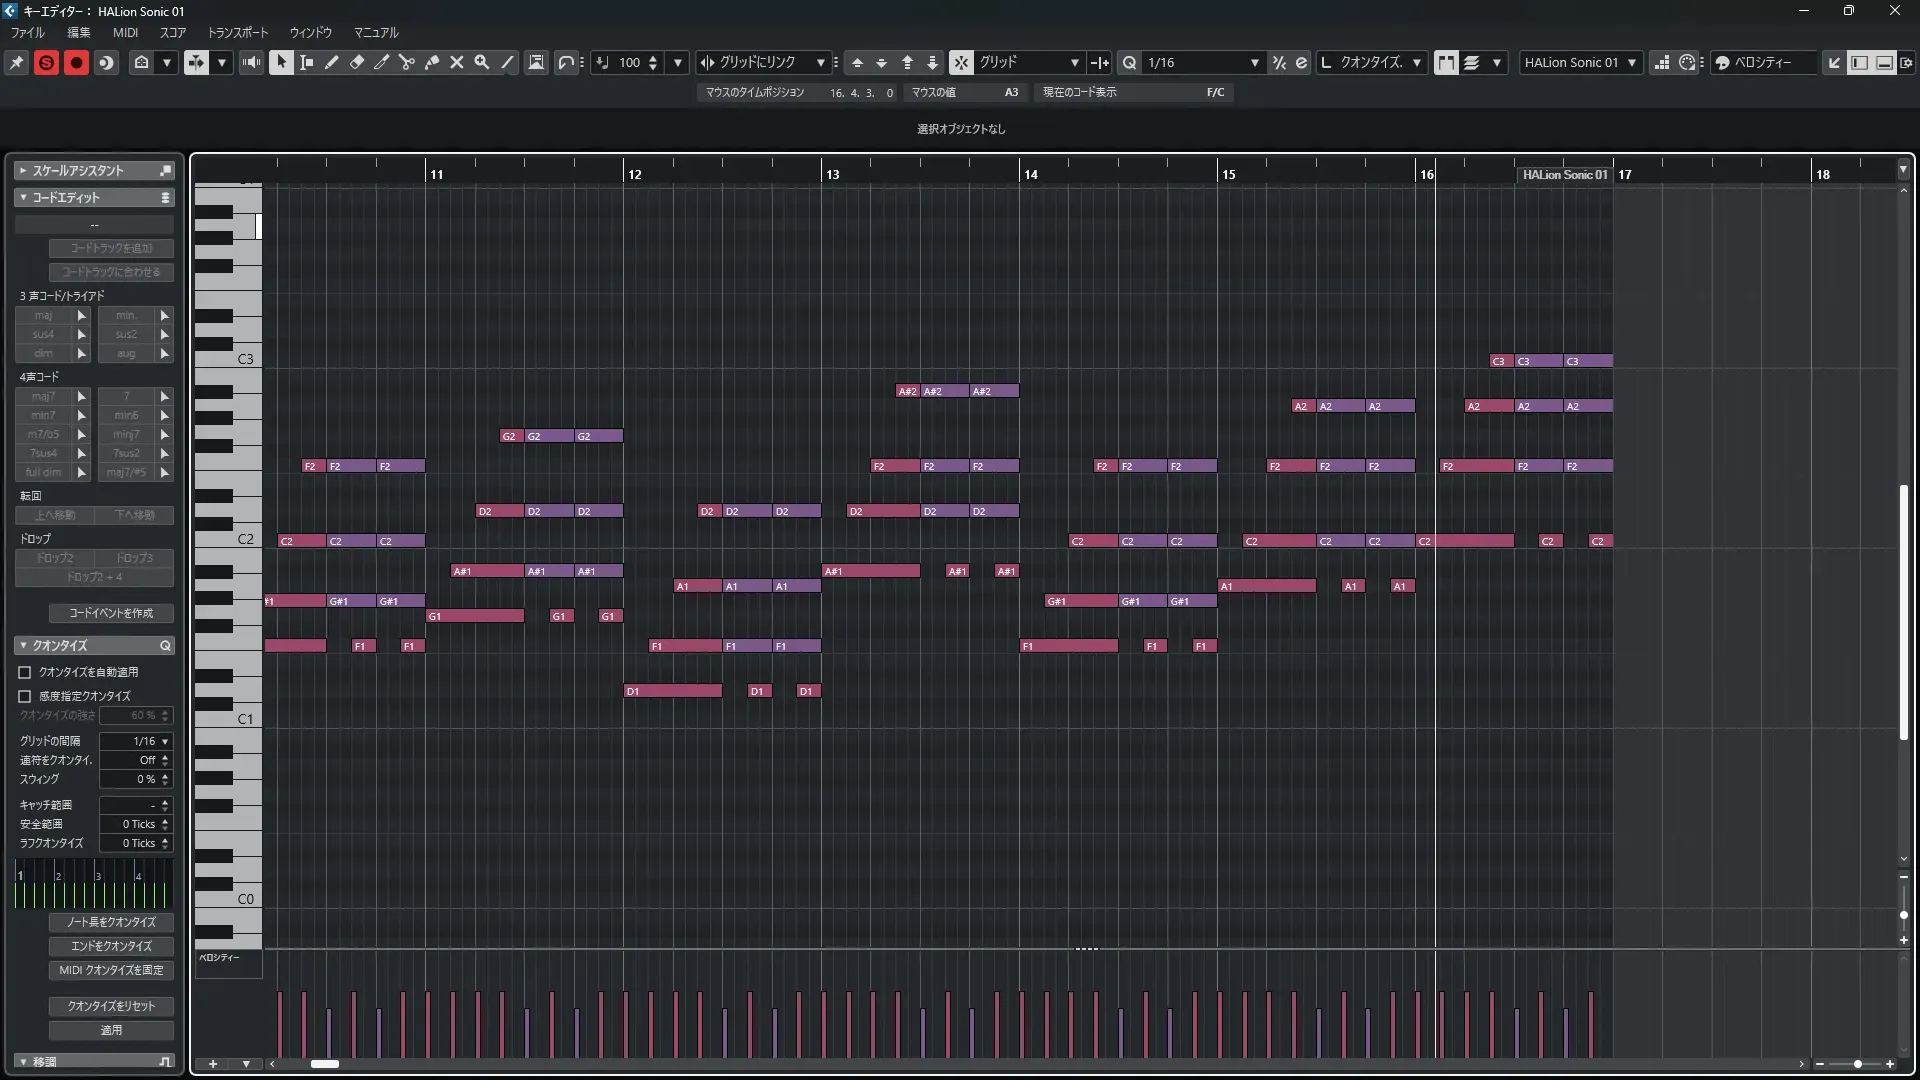This screenshot has height=1080, width=1920.
Task: Click the ノート長をクオンタイズ button
Action: (x=111, y=922)
